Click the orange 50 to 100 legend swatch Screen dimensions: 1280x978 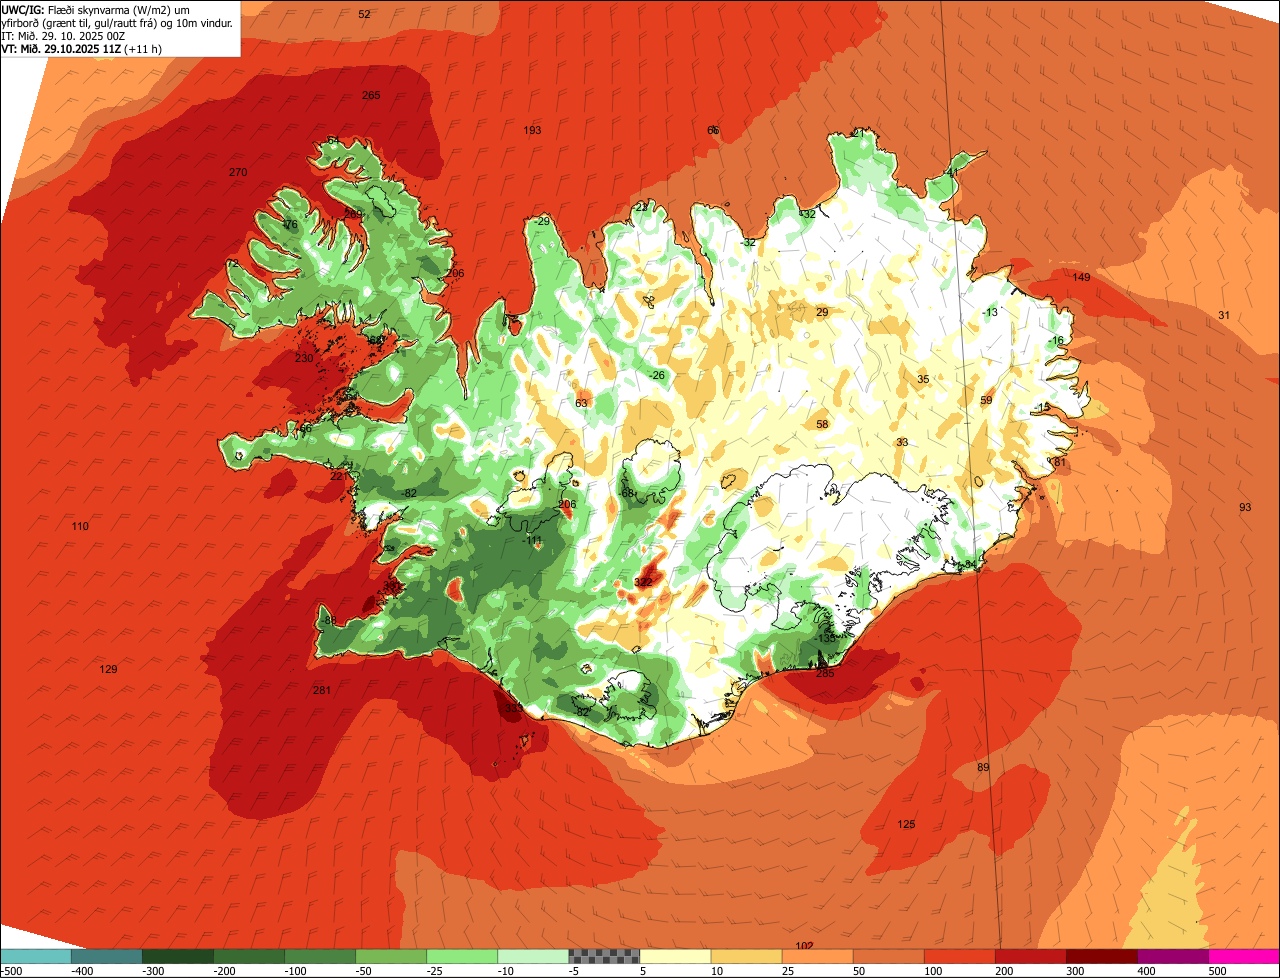889,956
